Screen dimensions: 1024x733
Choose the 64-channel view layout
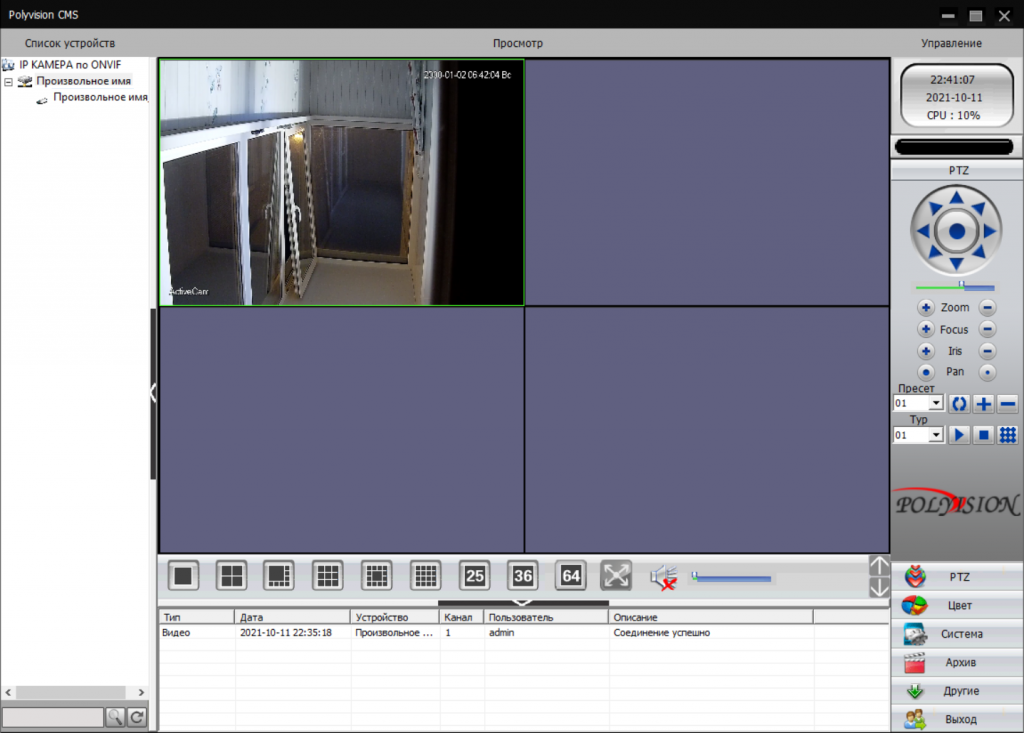point(571,575)
